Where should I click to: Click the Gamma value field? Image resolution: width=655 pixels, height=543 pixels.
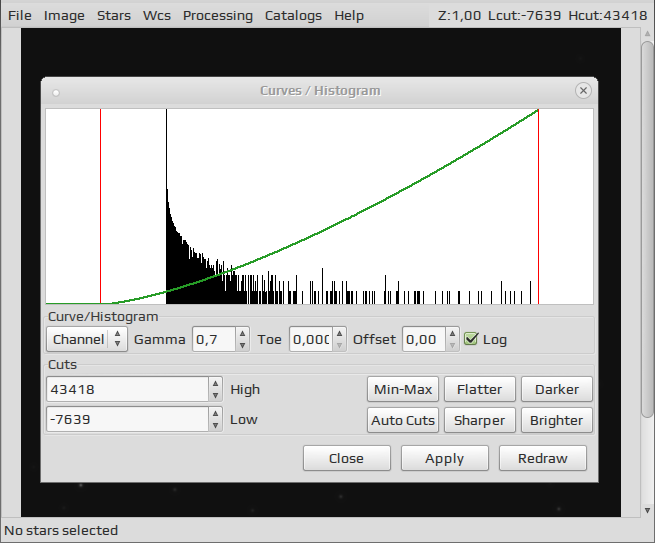[214, 339]
